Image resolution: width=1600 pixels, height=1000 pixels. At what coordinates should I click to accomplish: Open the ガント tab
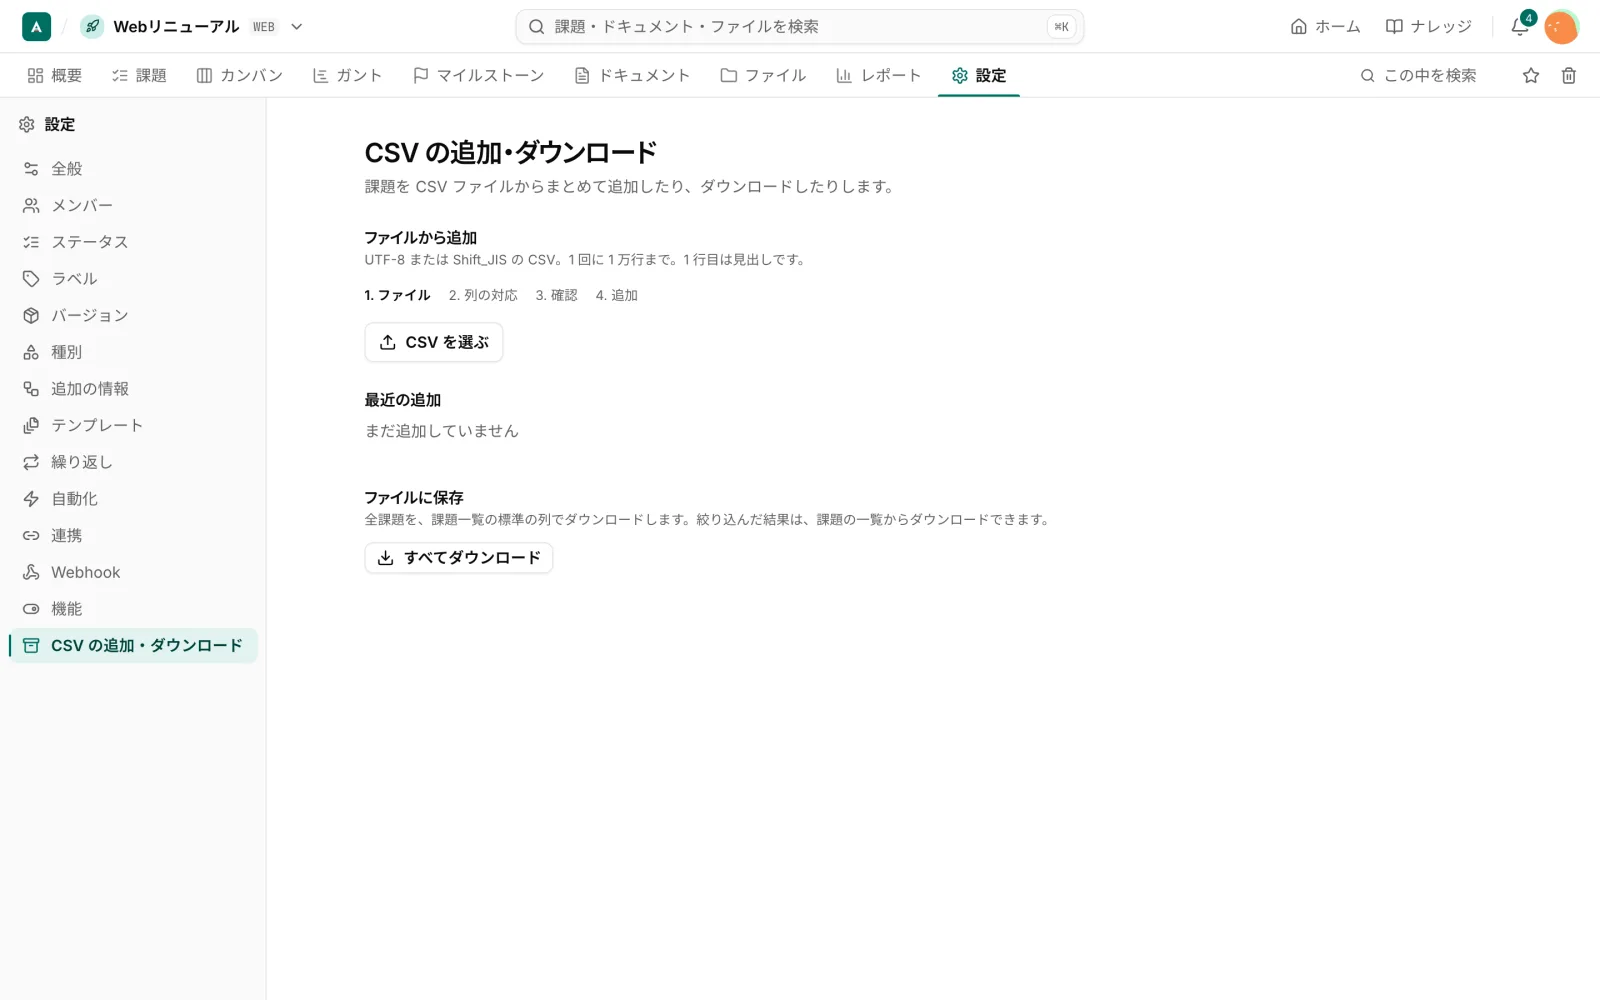pos(347,75)
